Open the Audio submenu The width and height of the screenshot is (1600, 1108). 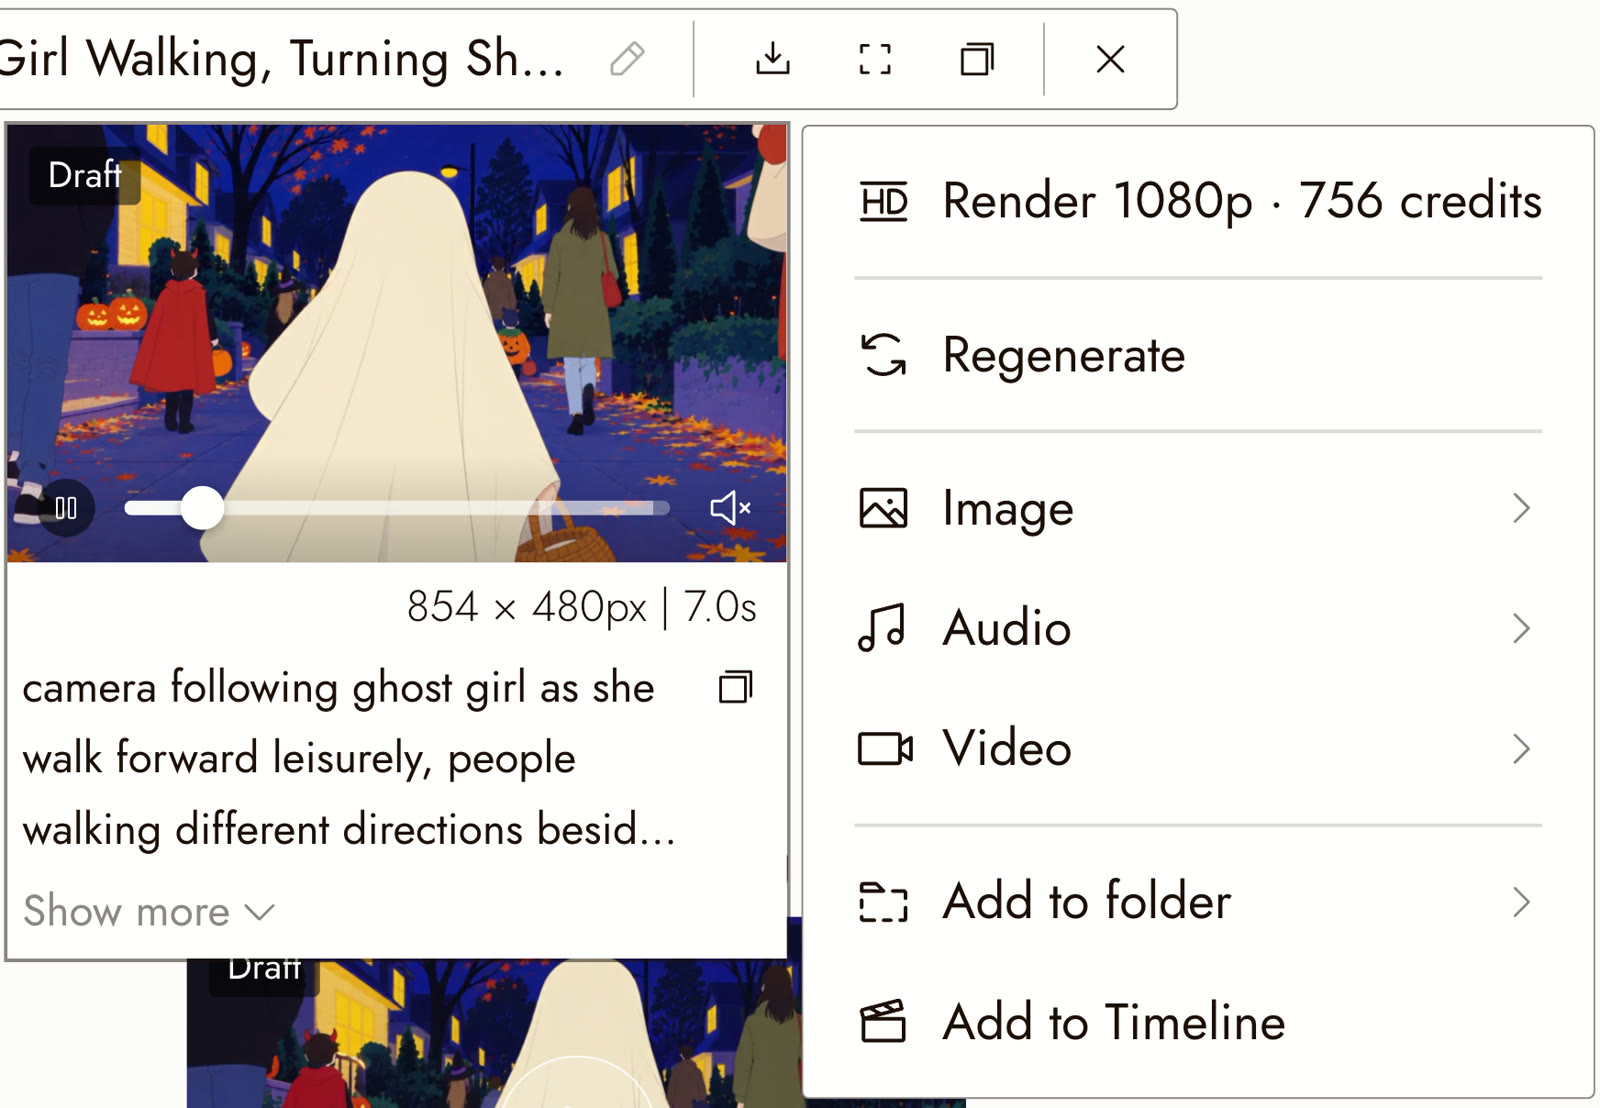click(x=1198, y=628)
